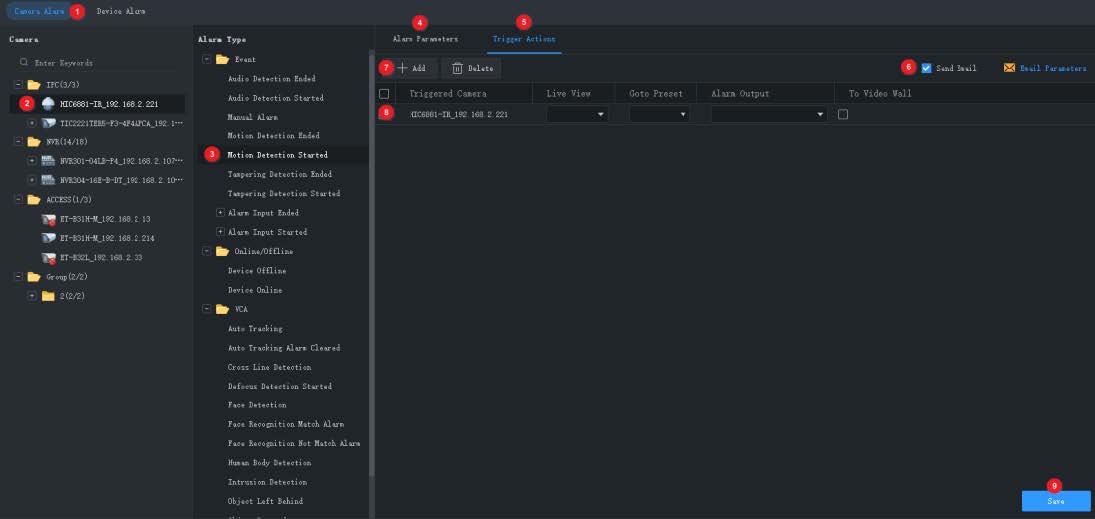Image resolution: width=1095 pixels, height=519 pixels.
Task: Click Add to add a trigger action
Action: coord(411,68)
